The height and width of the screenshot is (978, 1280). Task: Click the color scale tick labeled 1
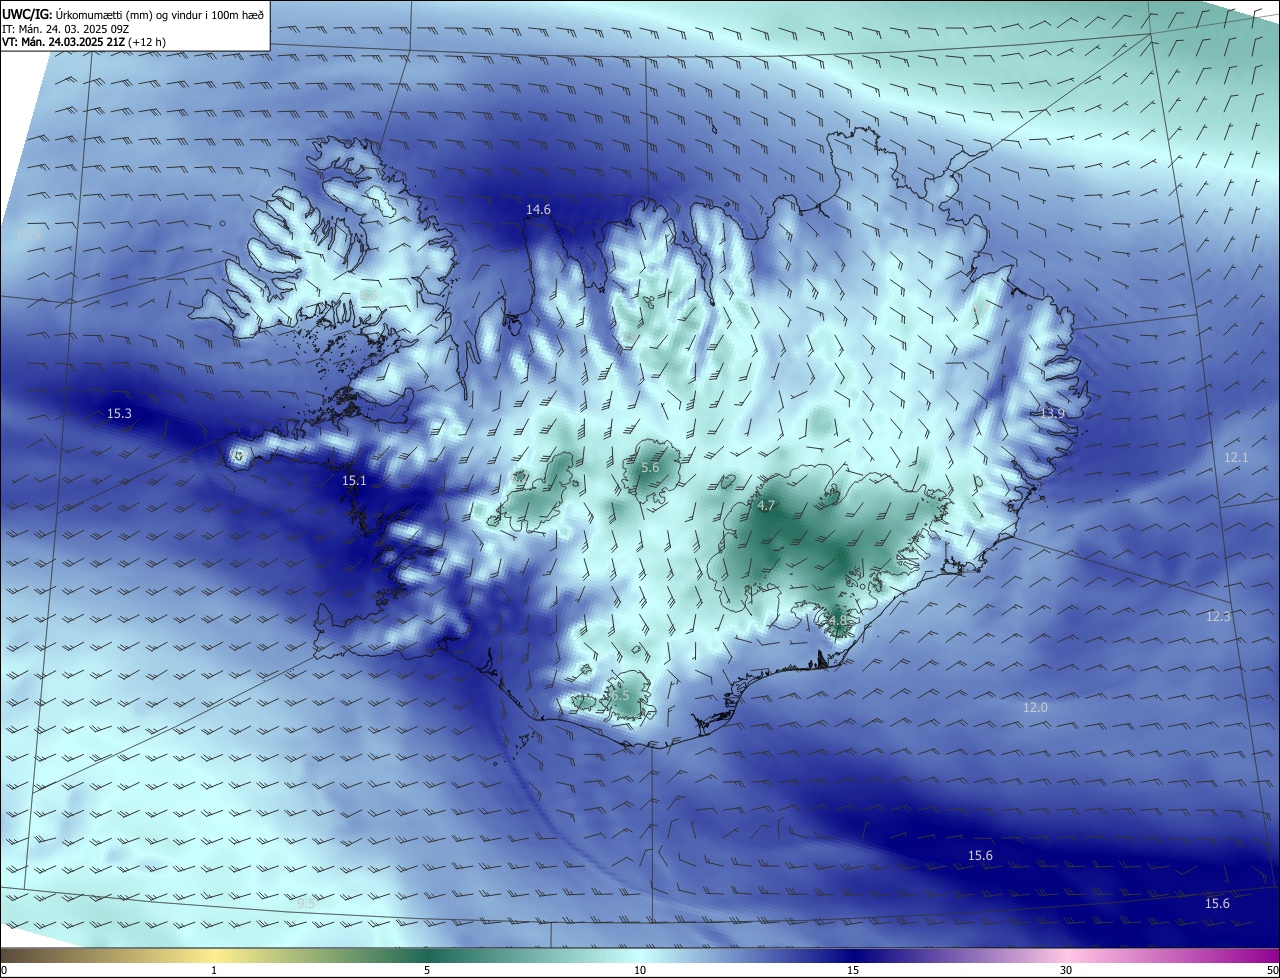tap(214, 970)
